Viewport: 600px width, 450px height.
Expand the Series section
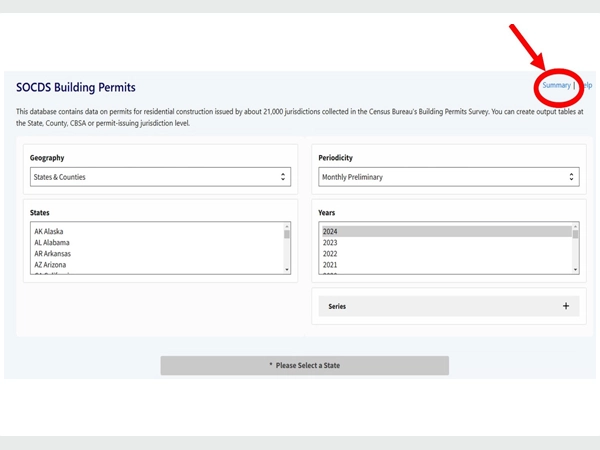pyautogui.click(x=449, y=306)
